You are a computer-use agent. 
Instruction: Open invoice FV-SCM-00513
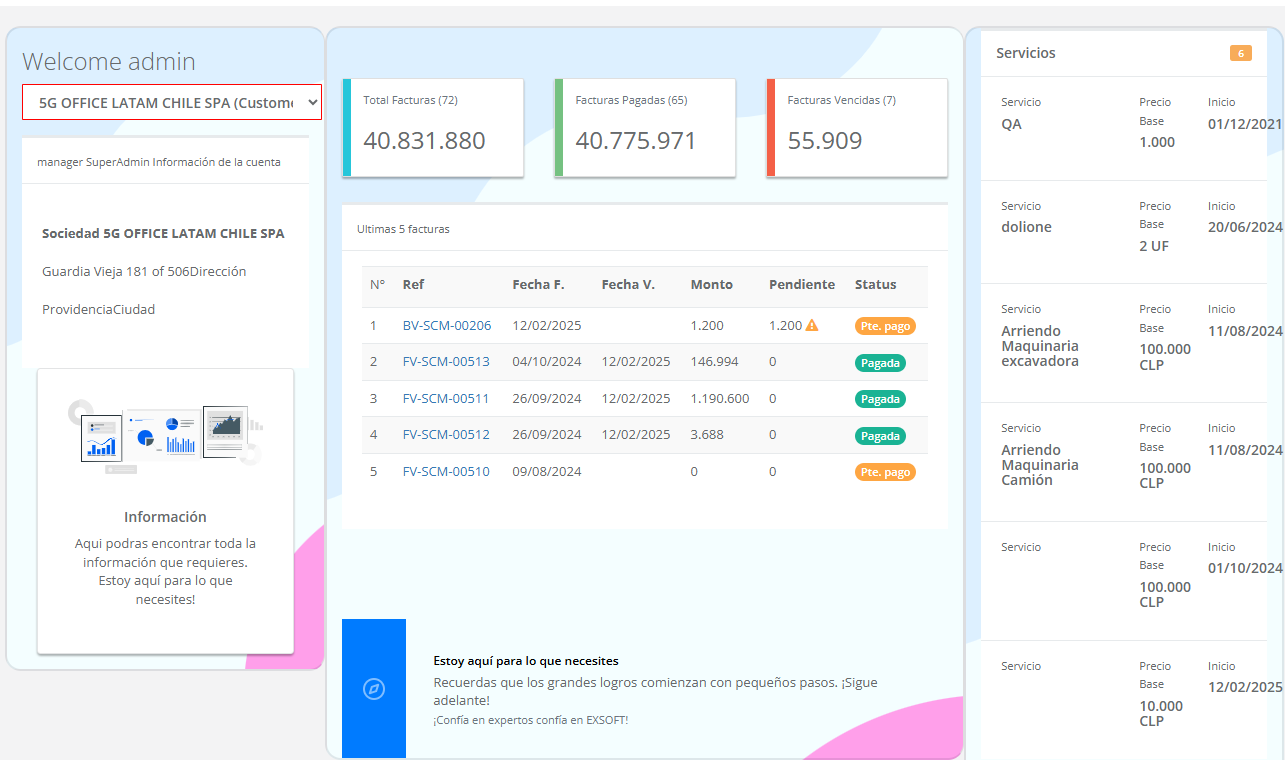coord(446,362)
